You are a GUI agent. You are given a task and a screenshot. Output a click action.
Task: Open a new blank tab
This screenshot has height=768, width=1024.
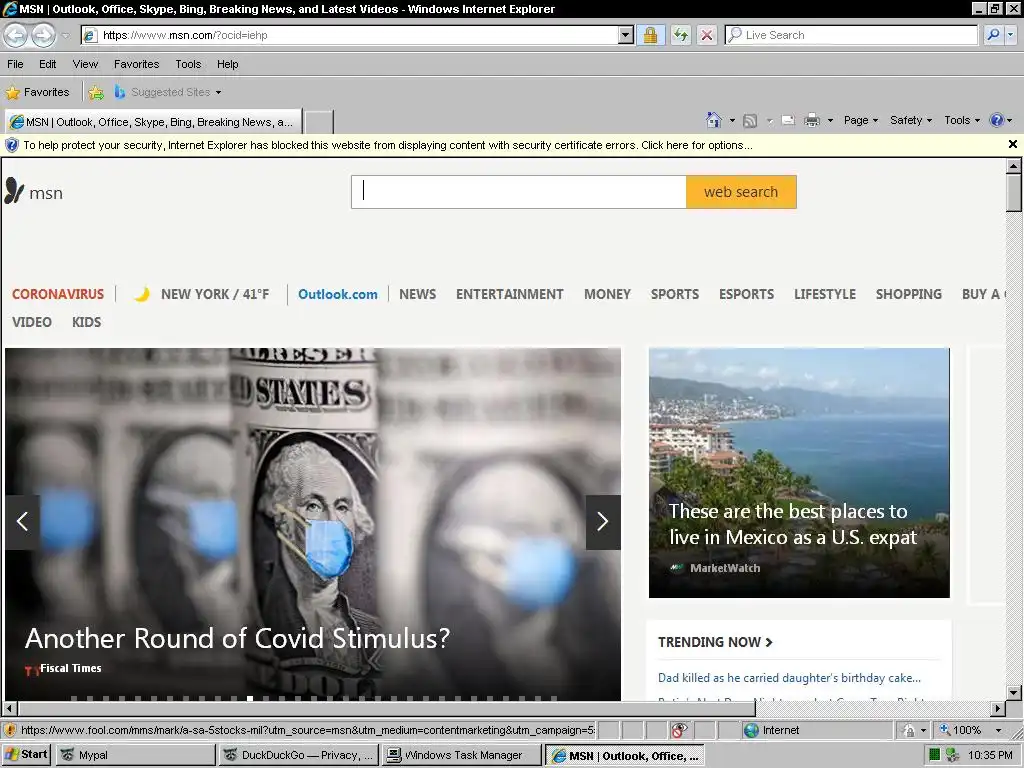319,122
